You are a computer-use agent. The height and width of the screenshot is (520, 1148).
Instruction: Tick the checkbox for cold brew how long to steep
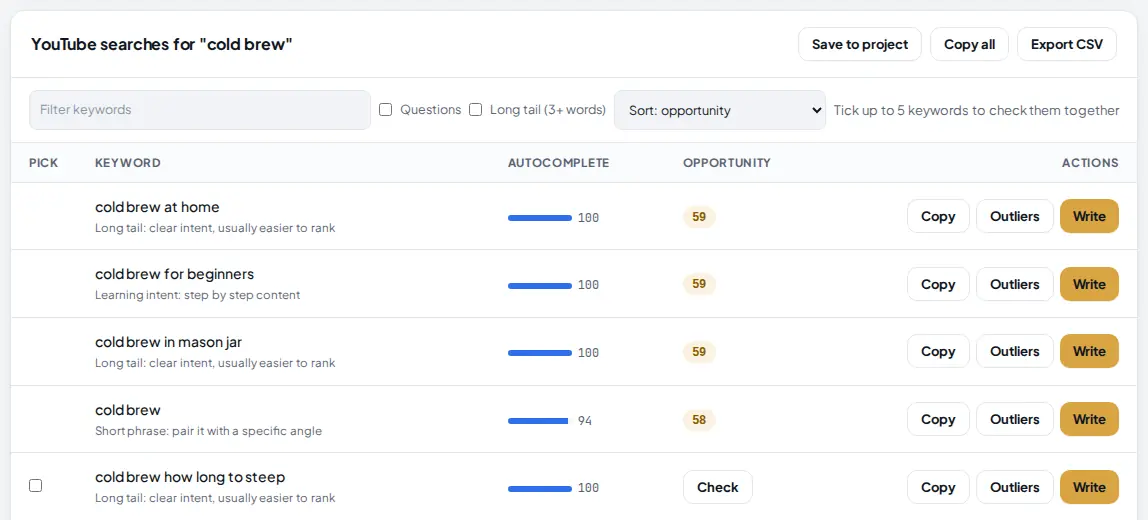(35, 485)
